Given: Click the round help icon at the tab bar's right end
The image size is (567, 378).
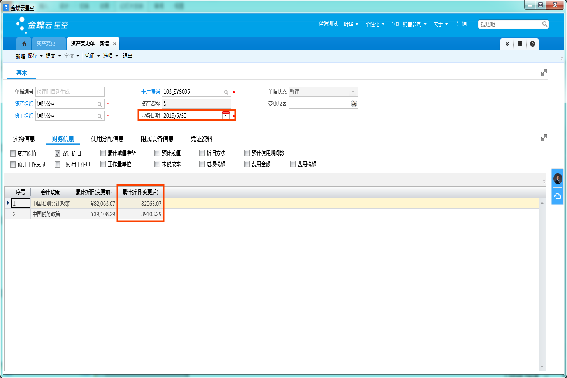Looking at the screenshot, I should click(x=532, y=44).
